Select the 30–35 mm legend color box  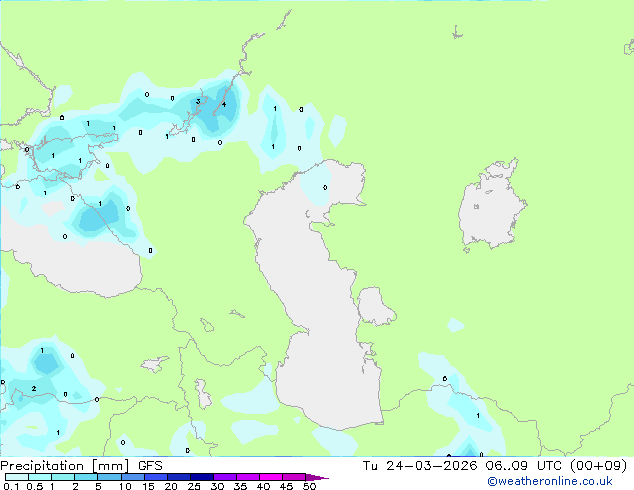(x=225, y=477)
